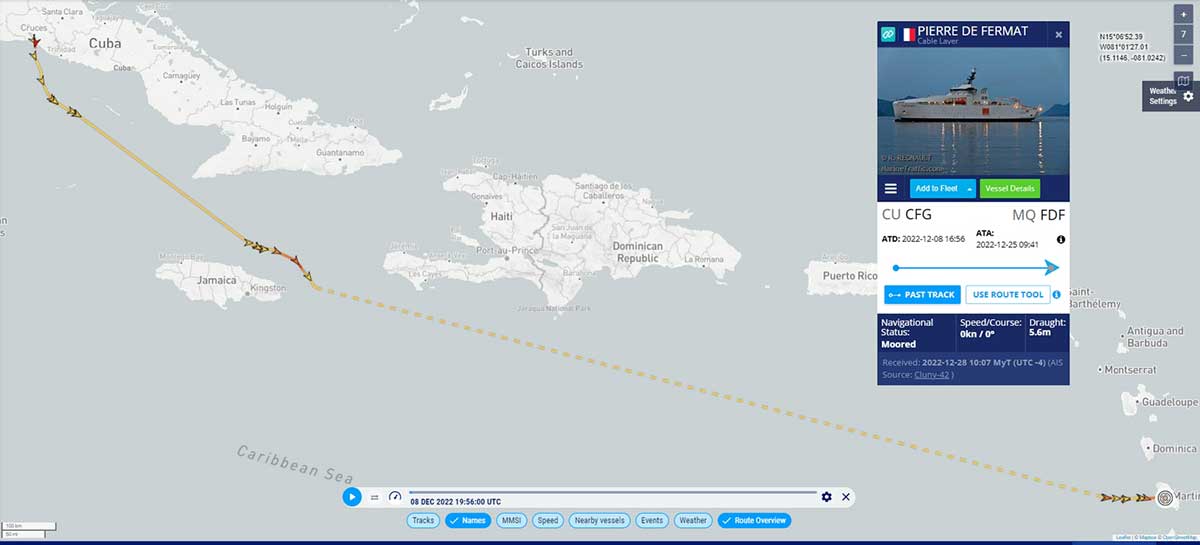The height and width of the screenshot is (545, 1200).
Task: Click the playback timeline progress bar
Action: click(612, 492)
